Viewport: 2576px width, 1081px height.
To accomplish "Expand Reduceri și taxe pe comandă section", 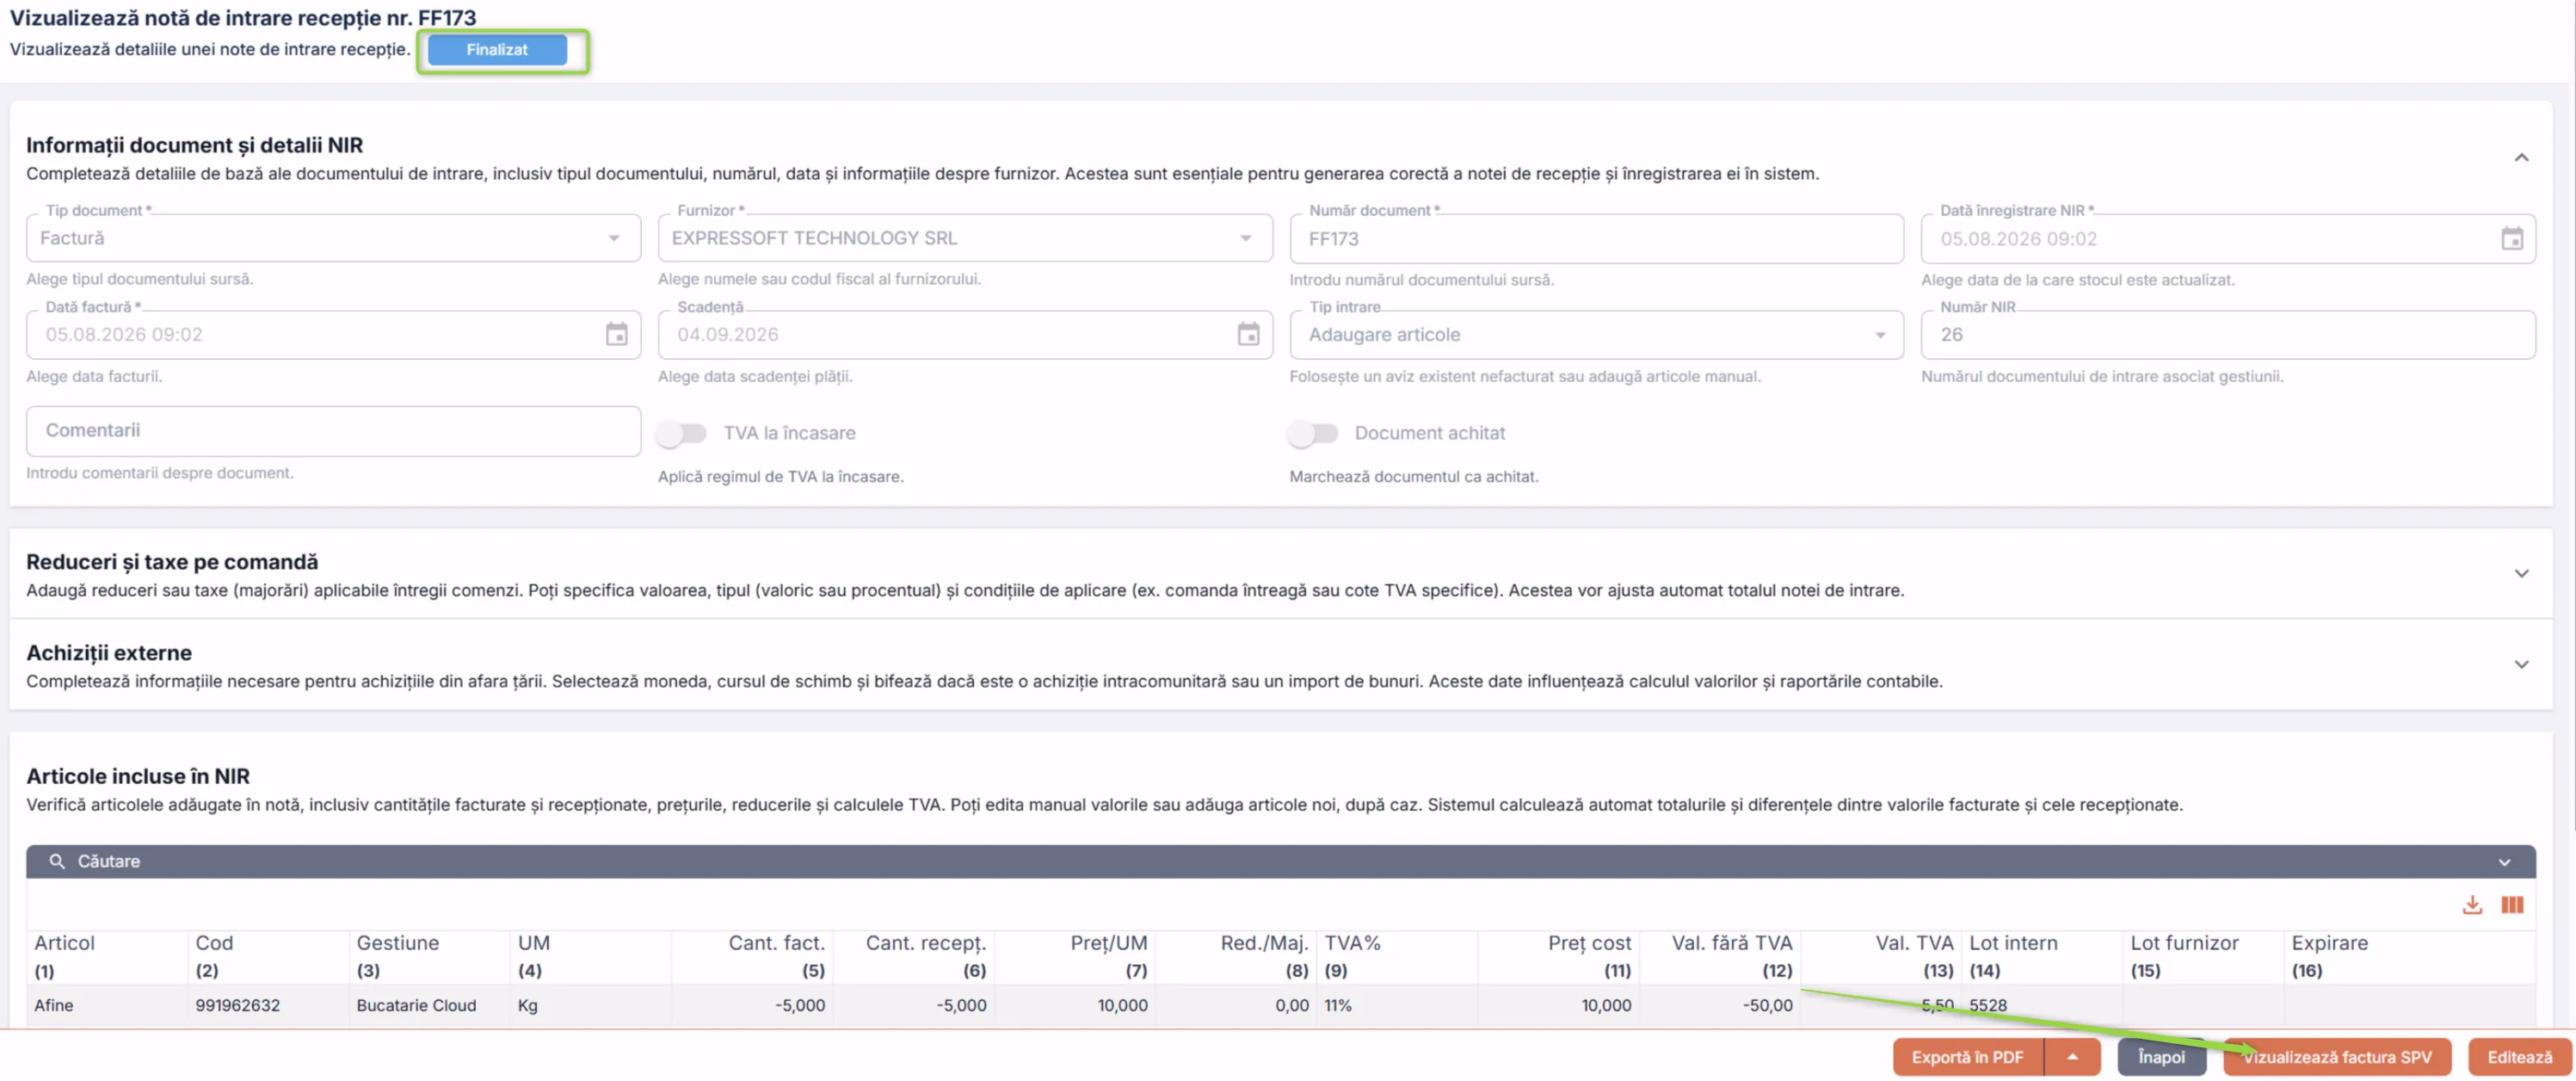I will pyautogui.click(x=2521, y=574).
